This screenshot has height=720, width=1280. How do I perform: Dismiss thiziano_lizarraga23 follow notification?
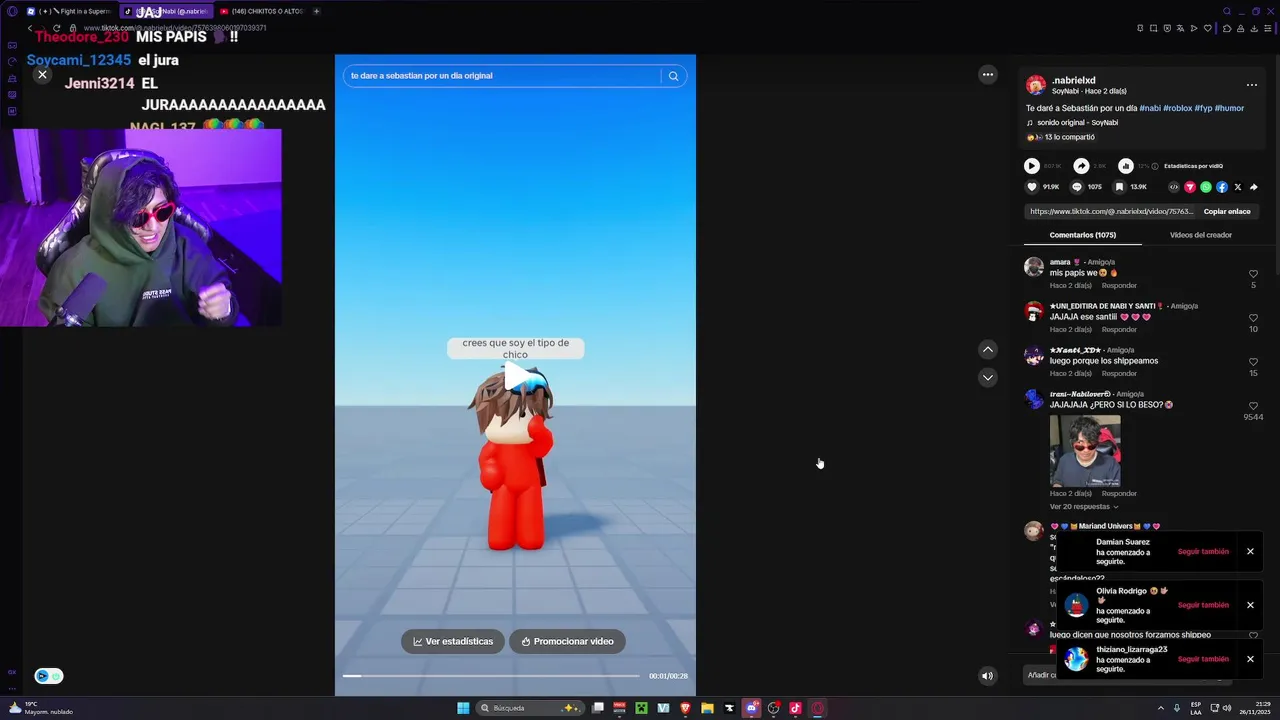[x=1250, y=659]
